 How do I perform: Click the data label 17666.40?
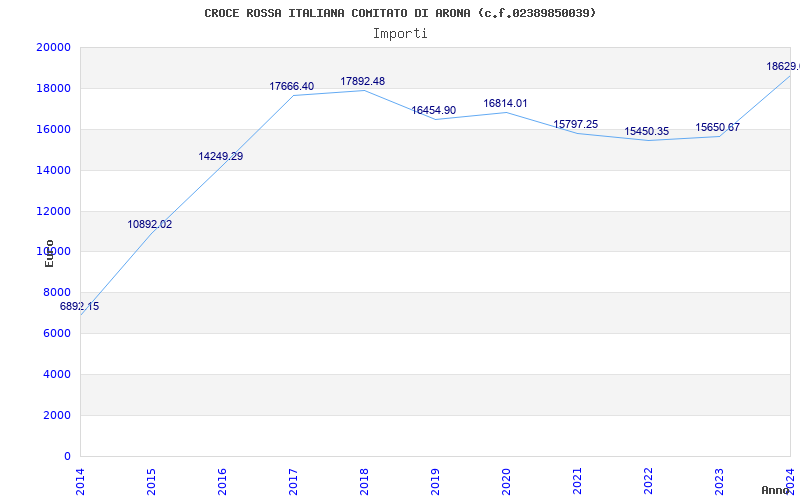(x=291, y=86)
